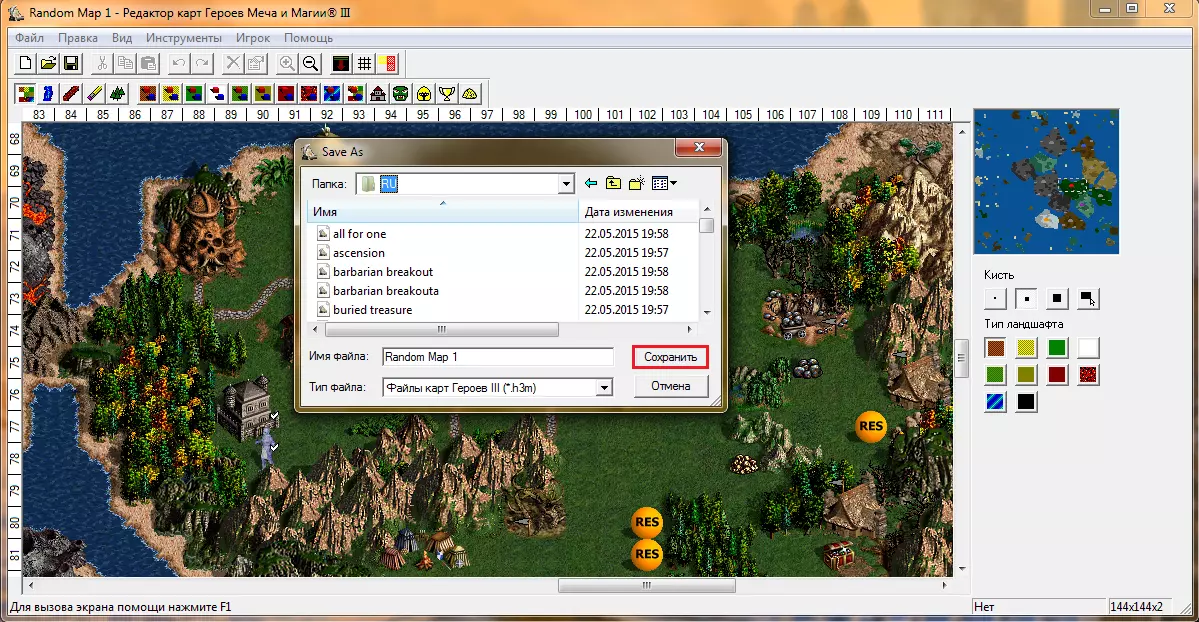This screenshot has width=1199, height=622.
Task: Select the terrain painting tool
Action: 25,94
